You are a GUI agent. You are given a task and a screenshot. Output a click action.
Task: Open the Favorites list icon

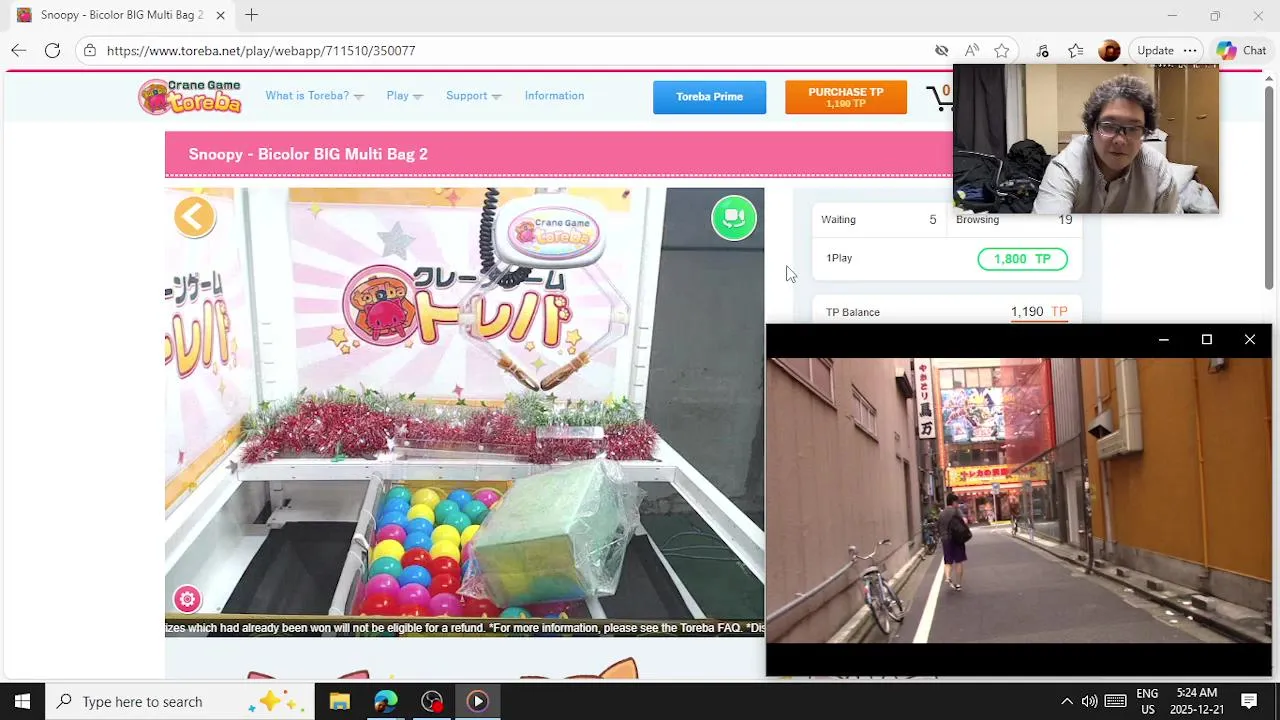(1075, 50)
